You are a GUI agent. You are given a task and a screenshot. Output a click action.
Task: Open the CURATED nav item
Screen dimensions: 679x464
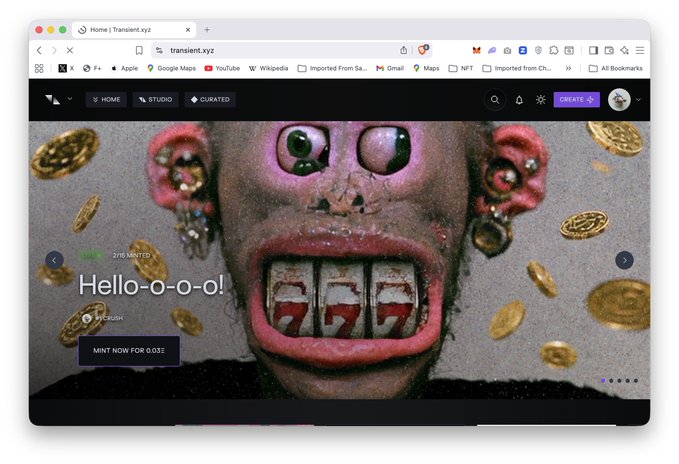210,100
